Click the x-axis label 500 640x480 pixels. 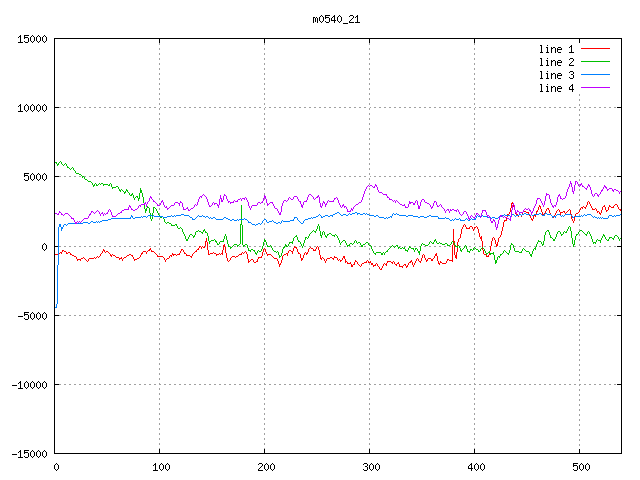click(x=581, y=467)
